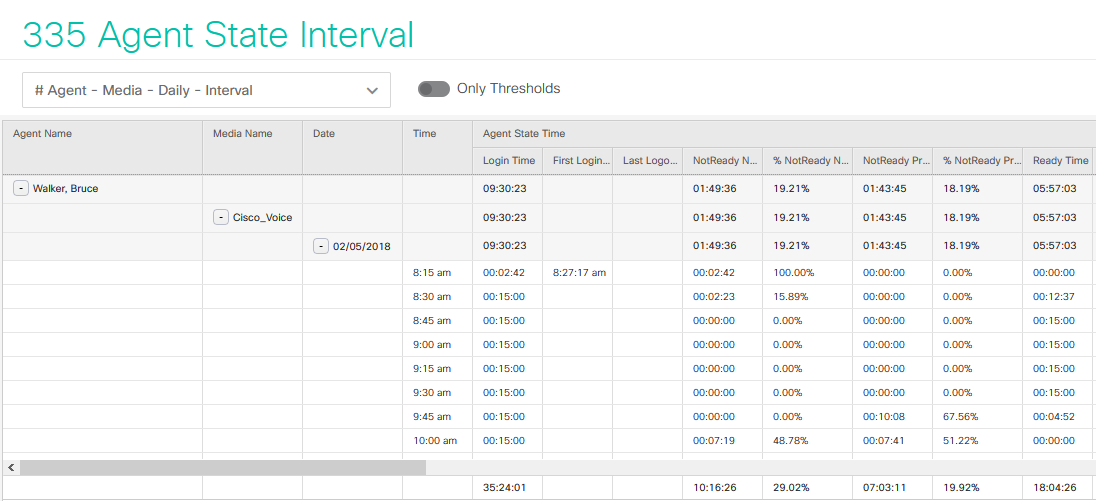The width and height of the screenshot is (1096, 503).
Task: Click the Ready Time column header
Action: click(1059, 161)
